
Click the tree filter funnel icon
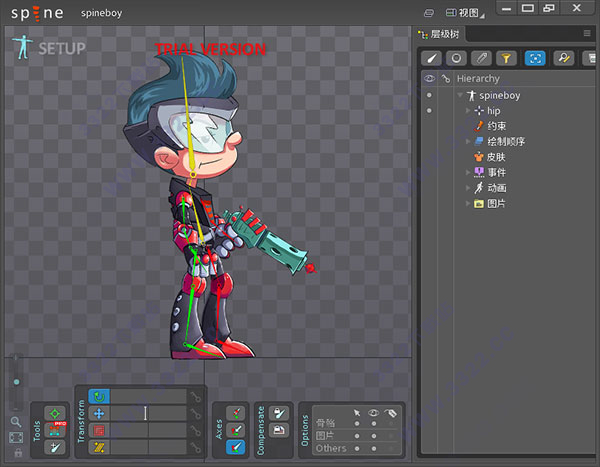pos(507,59)
